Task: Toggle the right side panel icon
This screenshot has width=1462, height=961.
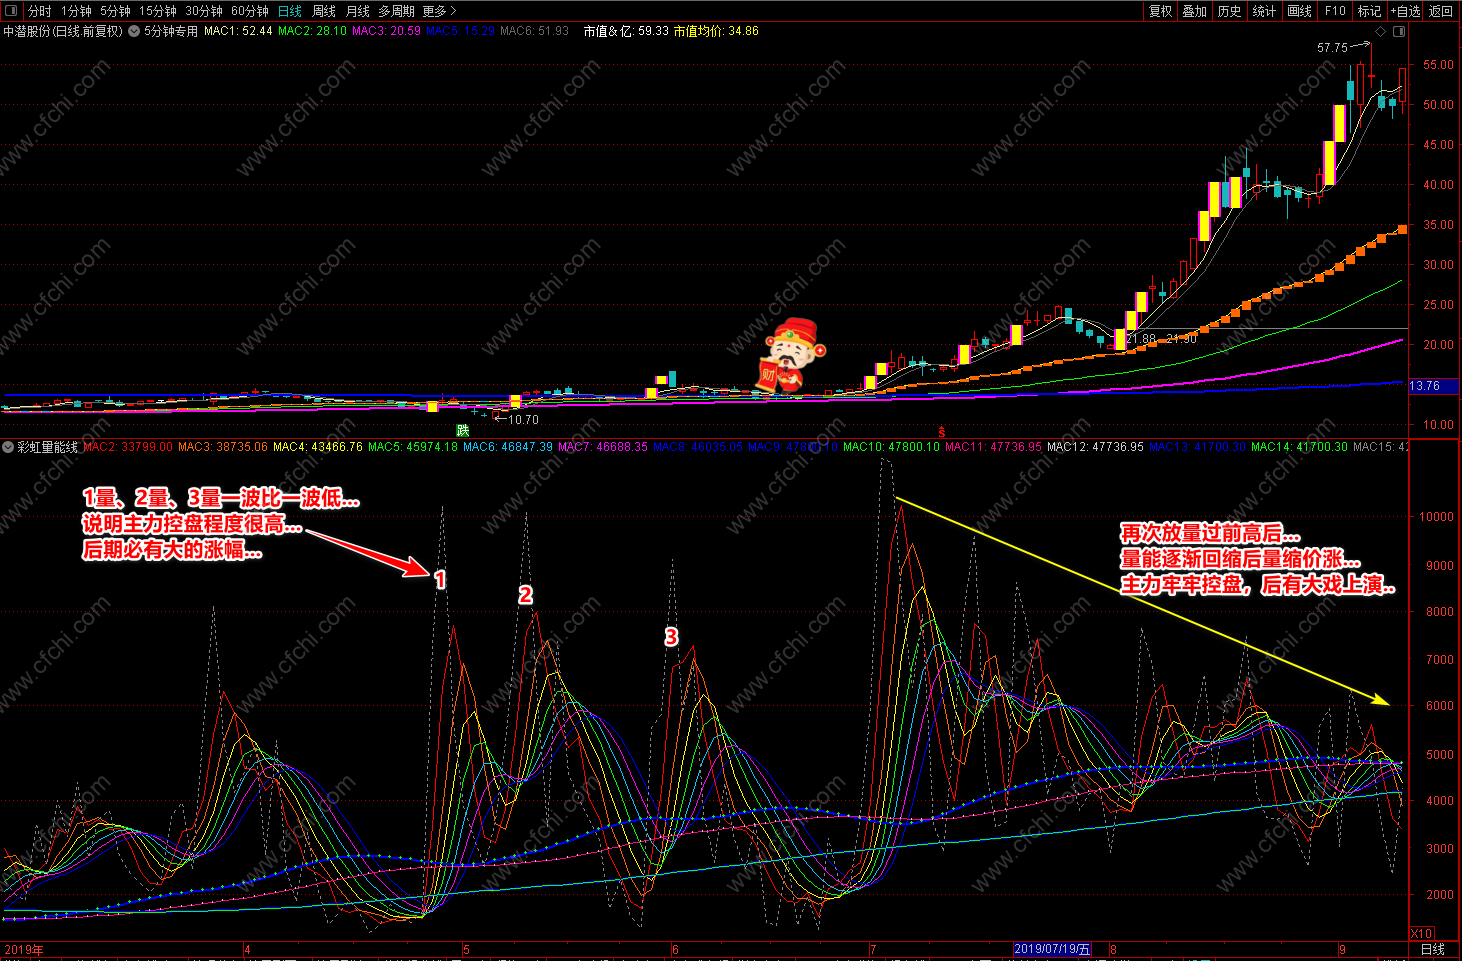Action: [x=1399, y=31]
